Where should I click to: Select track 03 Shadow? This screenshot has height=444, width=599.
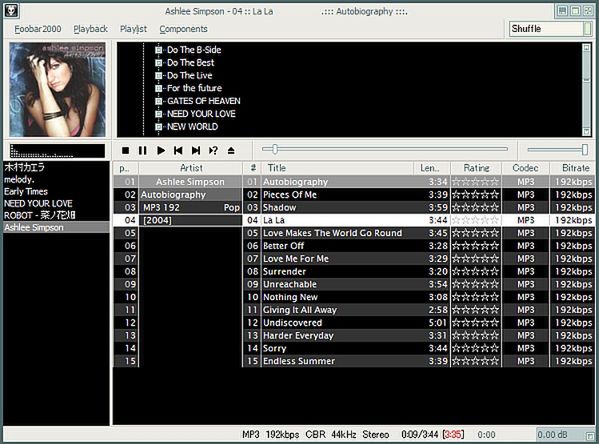click(354, 207)
